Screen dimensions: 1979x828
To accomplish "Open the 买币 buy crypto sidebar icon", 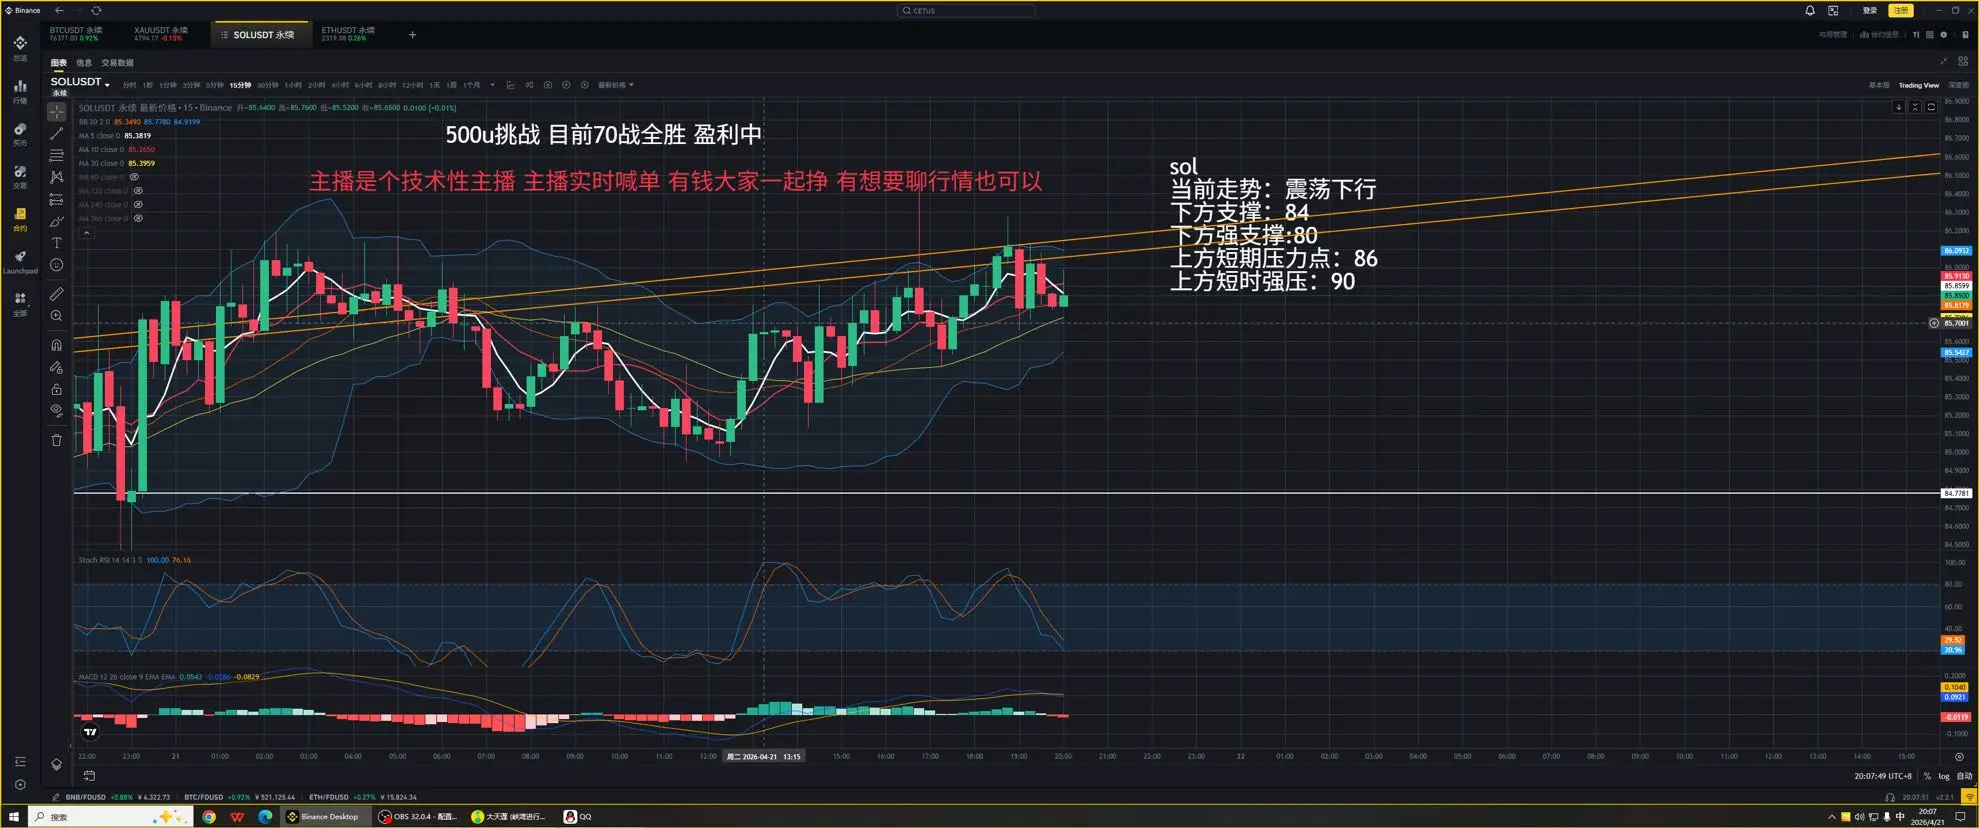I will (x=20, y=133).
